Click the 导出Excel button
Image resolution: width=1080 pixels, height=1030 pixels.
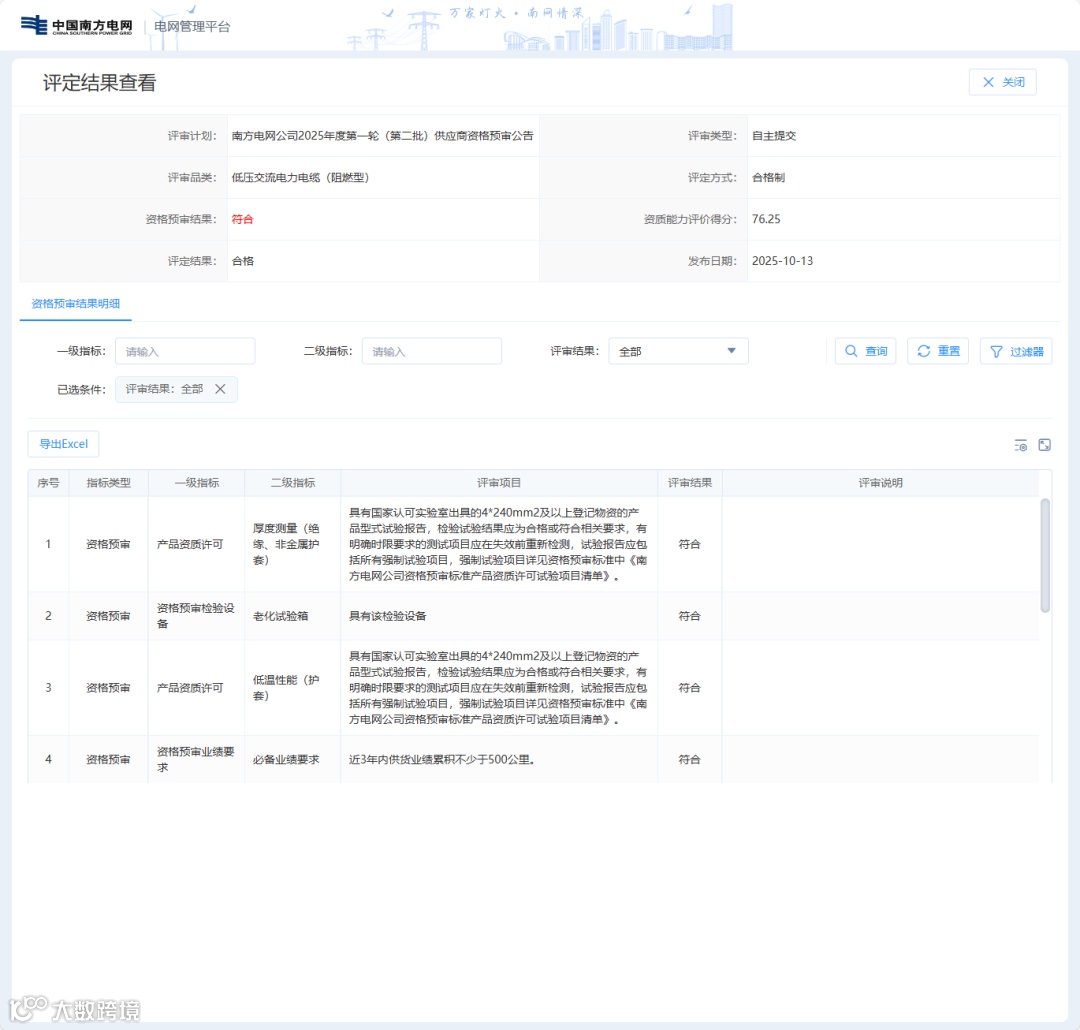(x=63, y=444)
